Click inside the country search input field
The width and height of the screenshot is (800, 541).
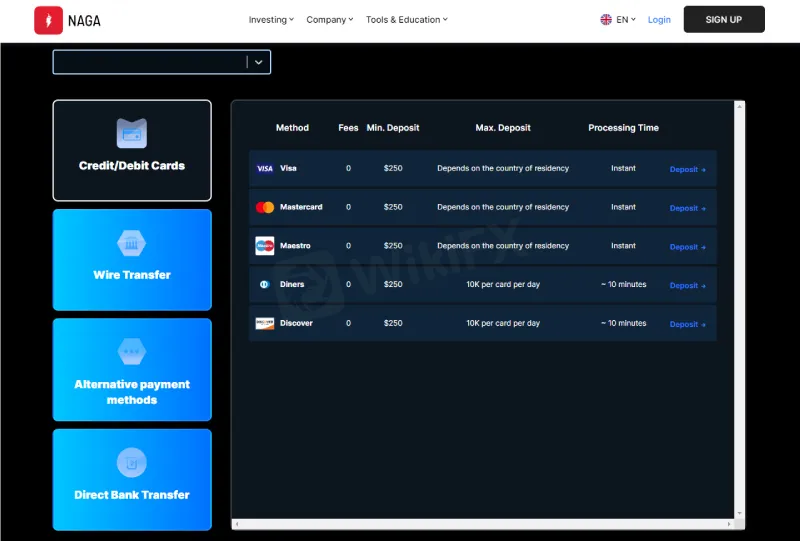click(x=151, y=62)
